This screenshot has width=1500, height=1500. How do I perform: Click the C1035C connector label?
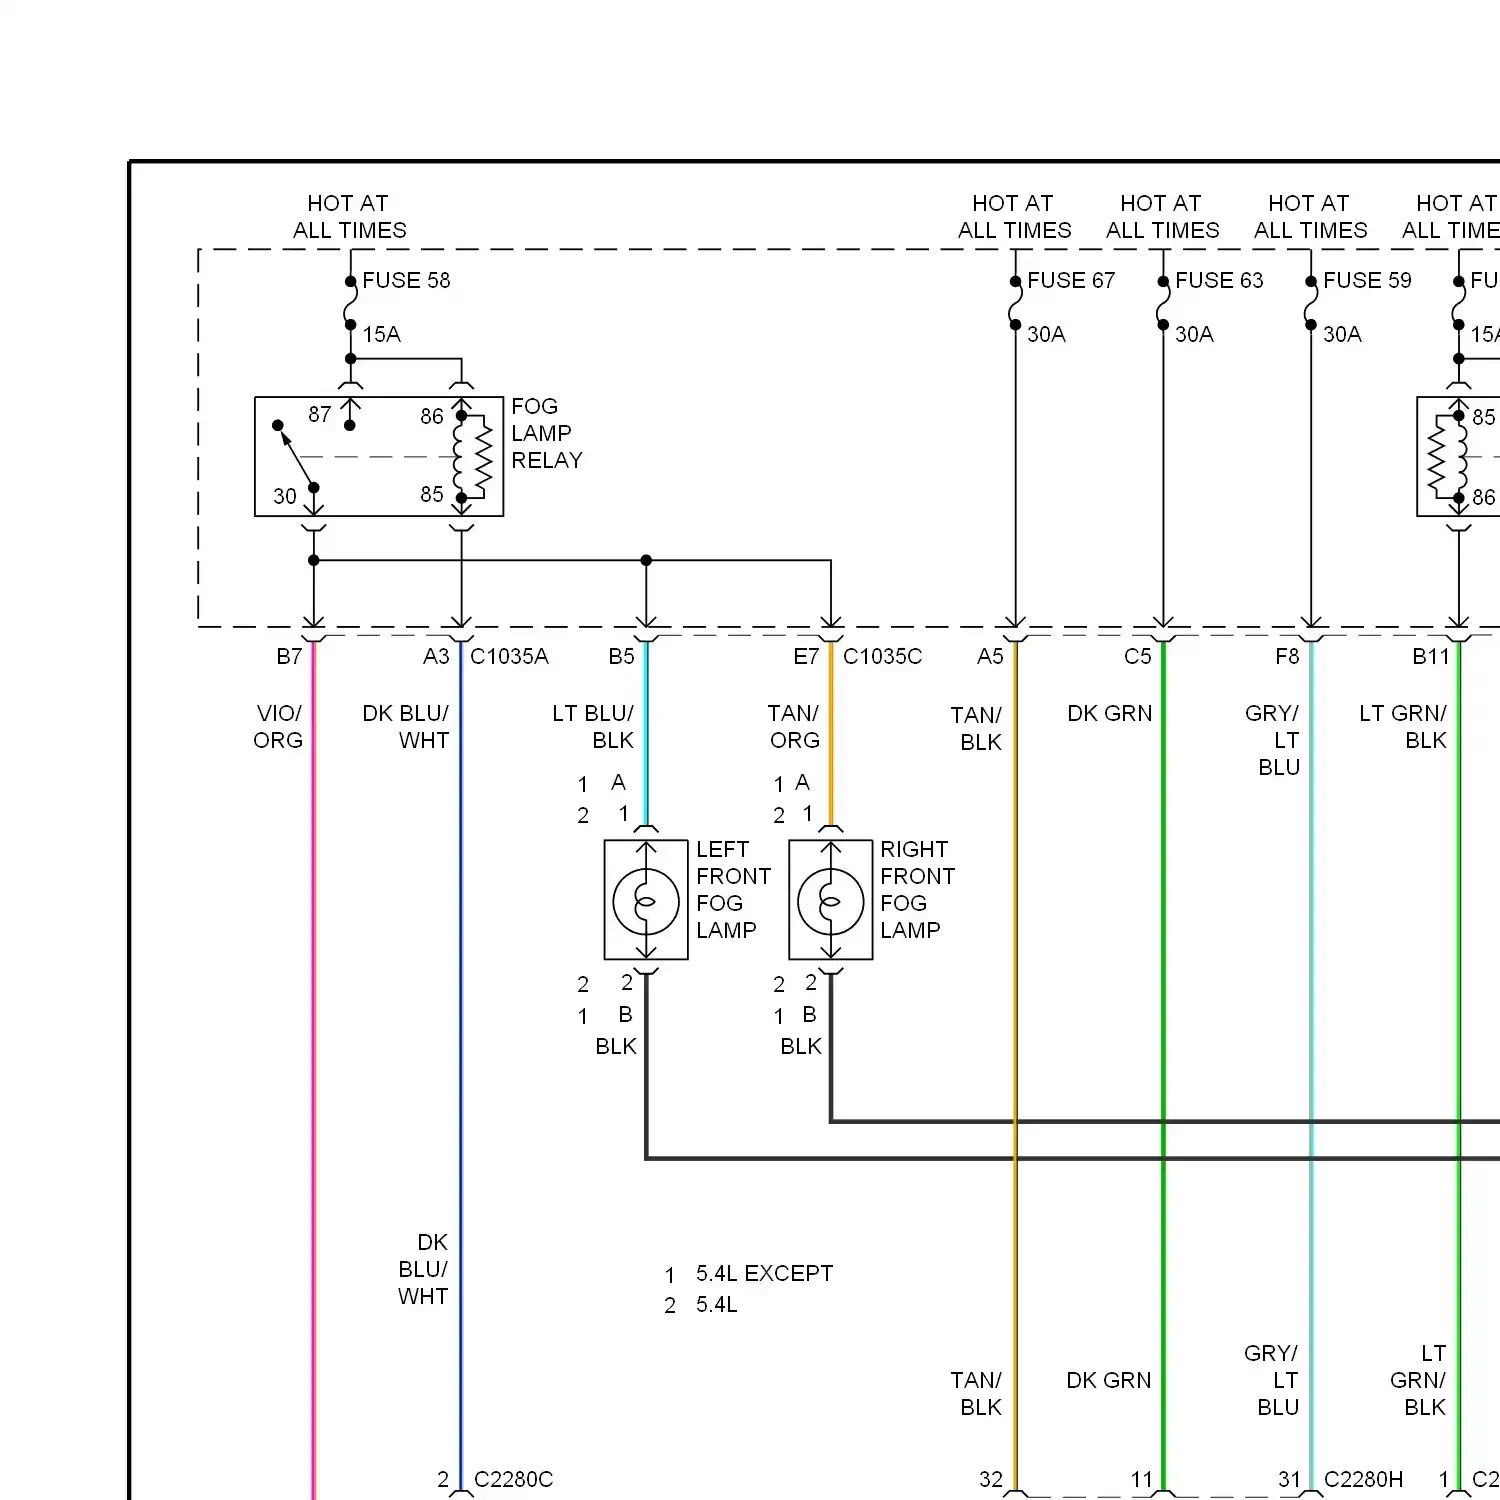click(882, 656)
